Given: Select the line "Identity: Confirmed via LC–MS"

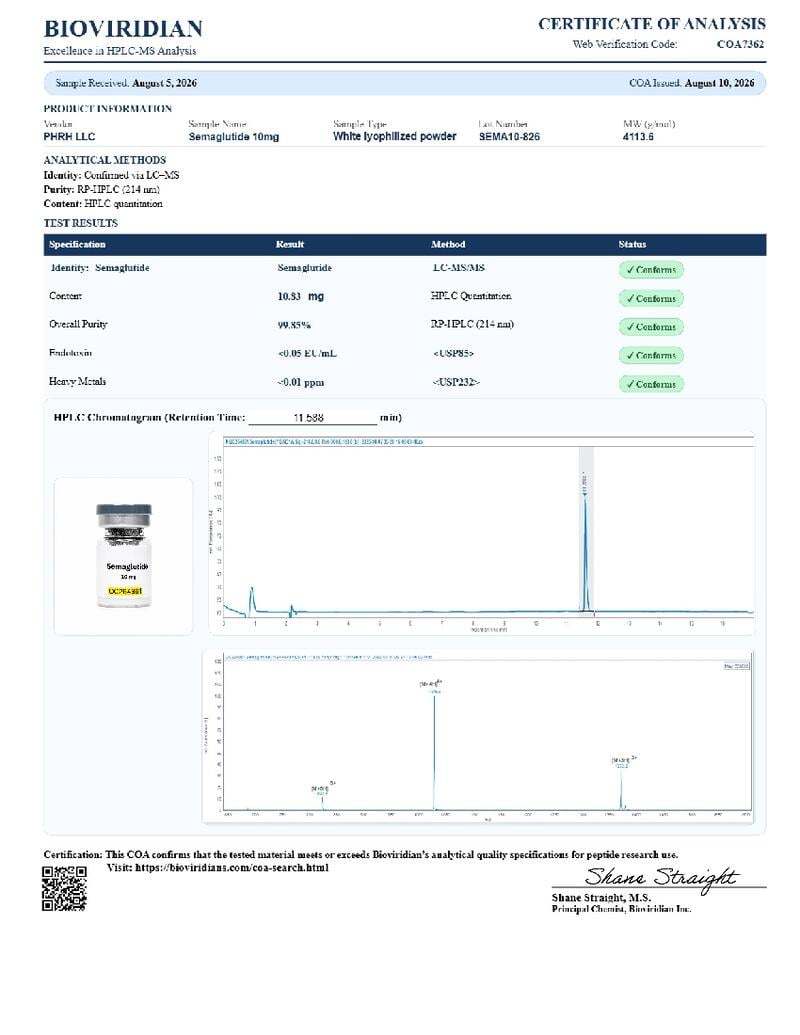Looking at the screenshot, I should click(111, 175).
